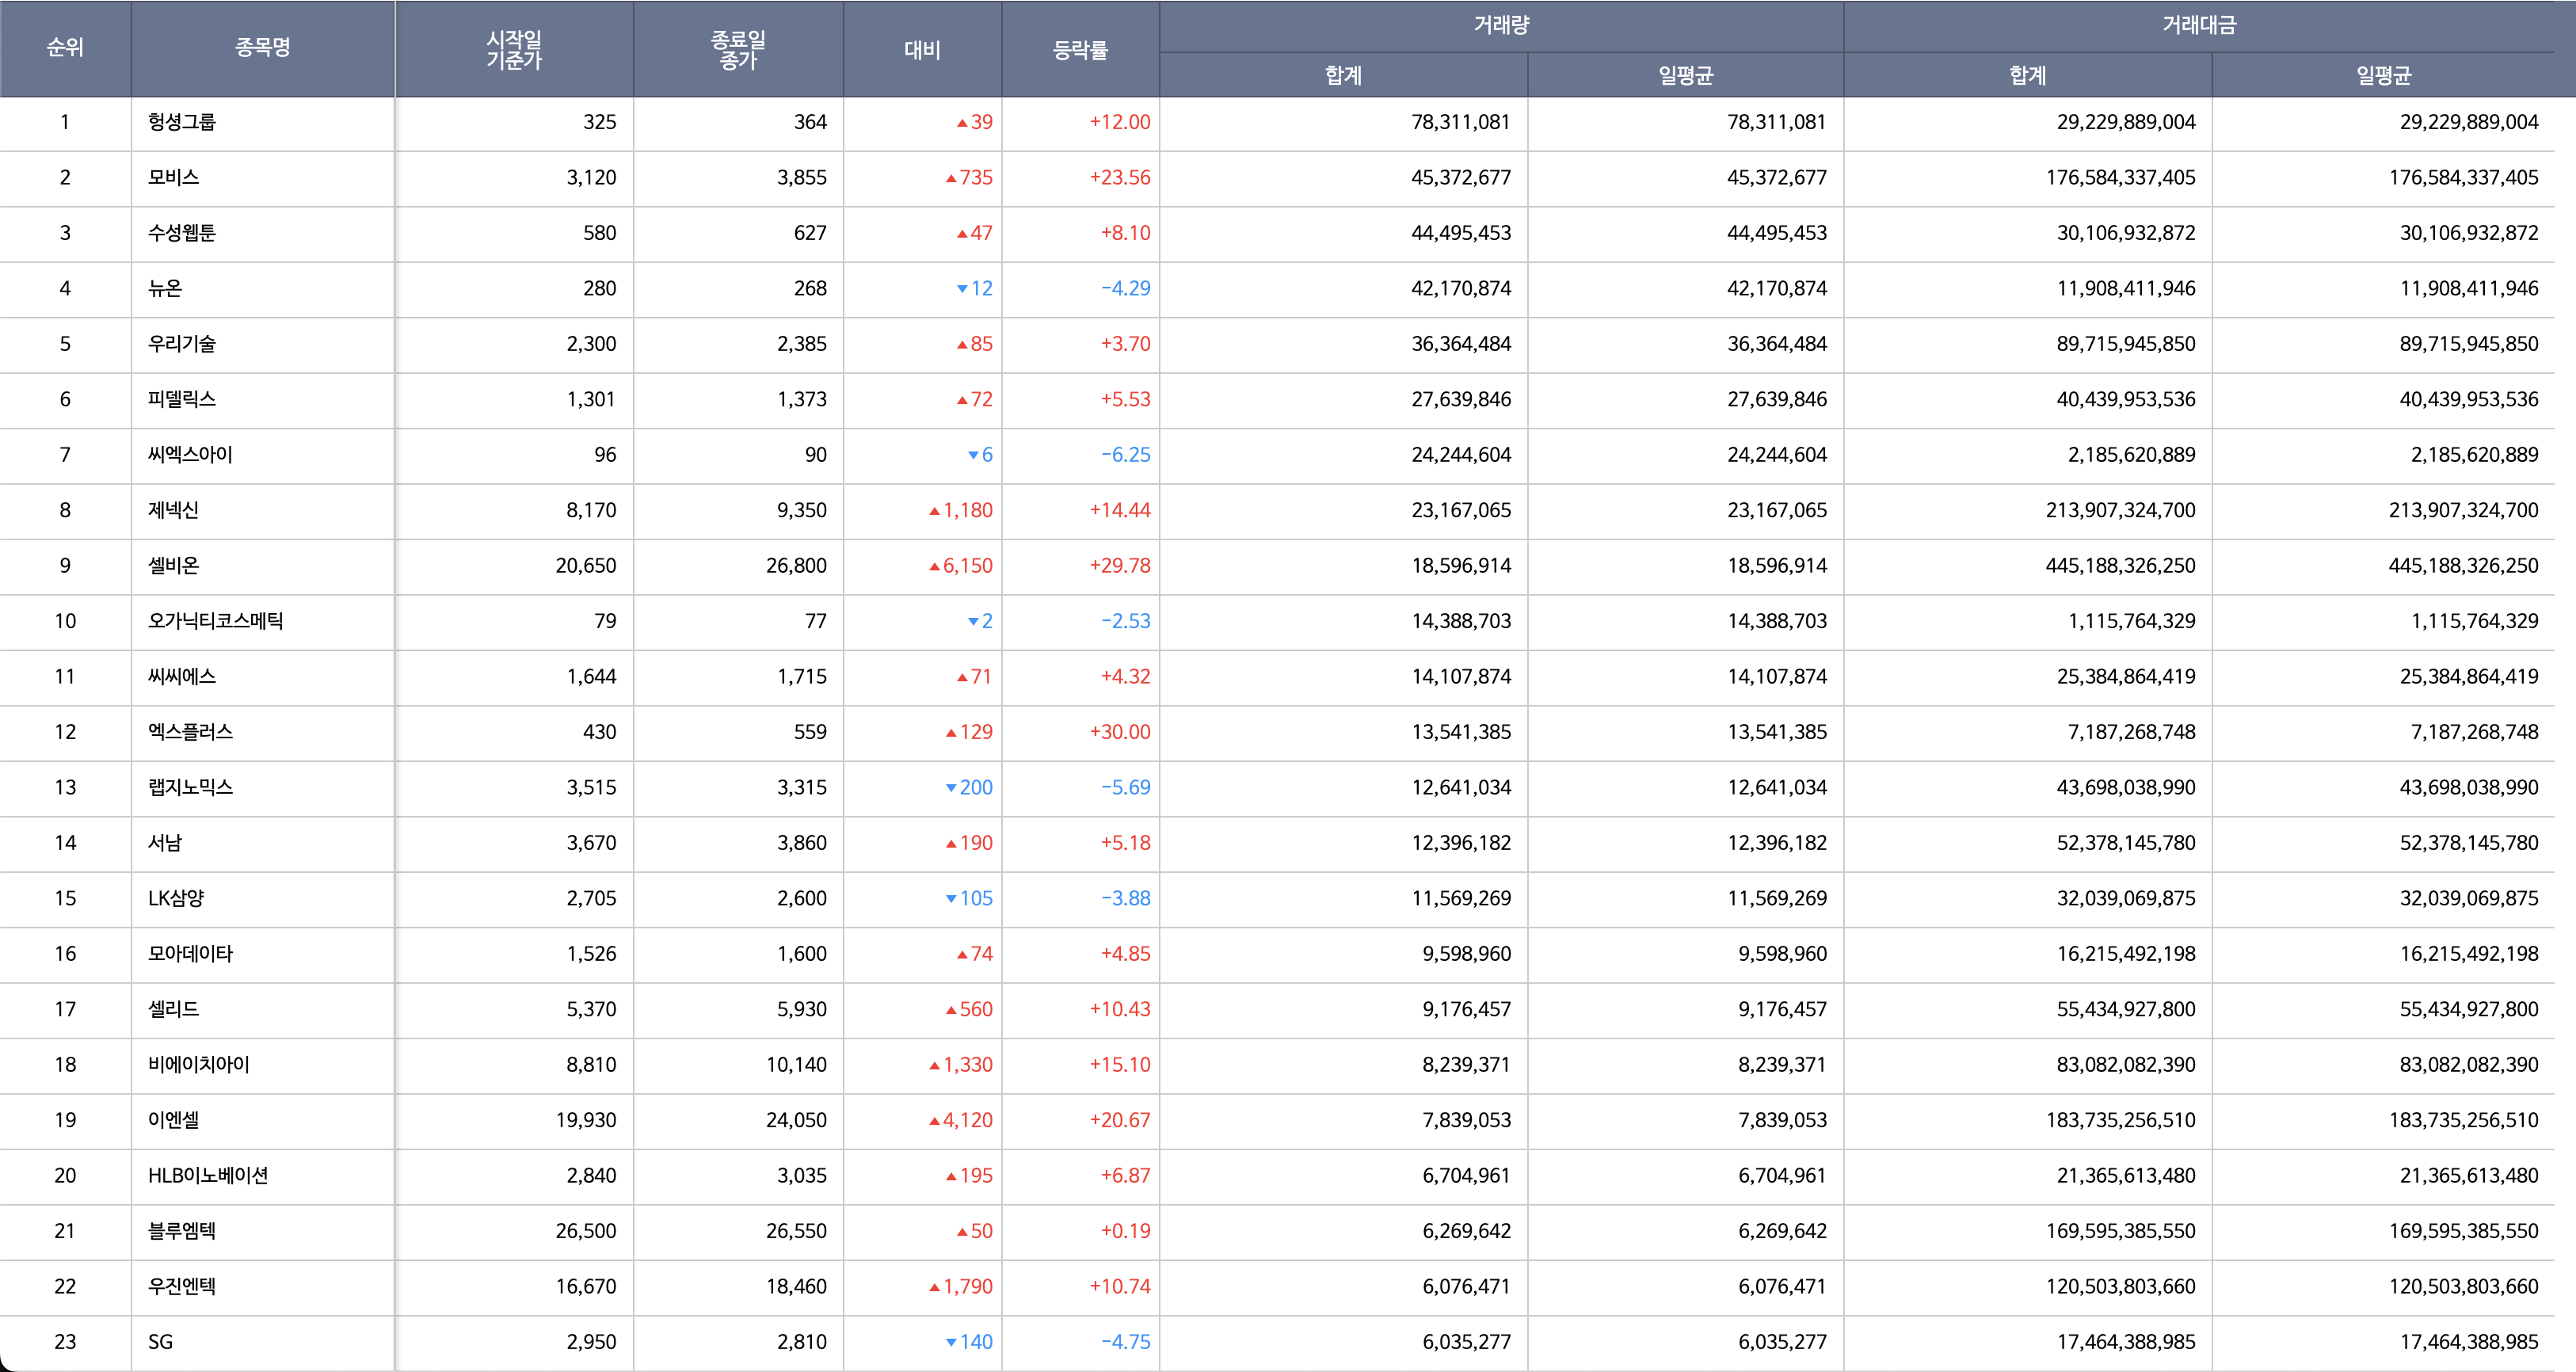Select stock name 씨엑스아이
2576x1372 pixels.
[190, 455]
